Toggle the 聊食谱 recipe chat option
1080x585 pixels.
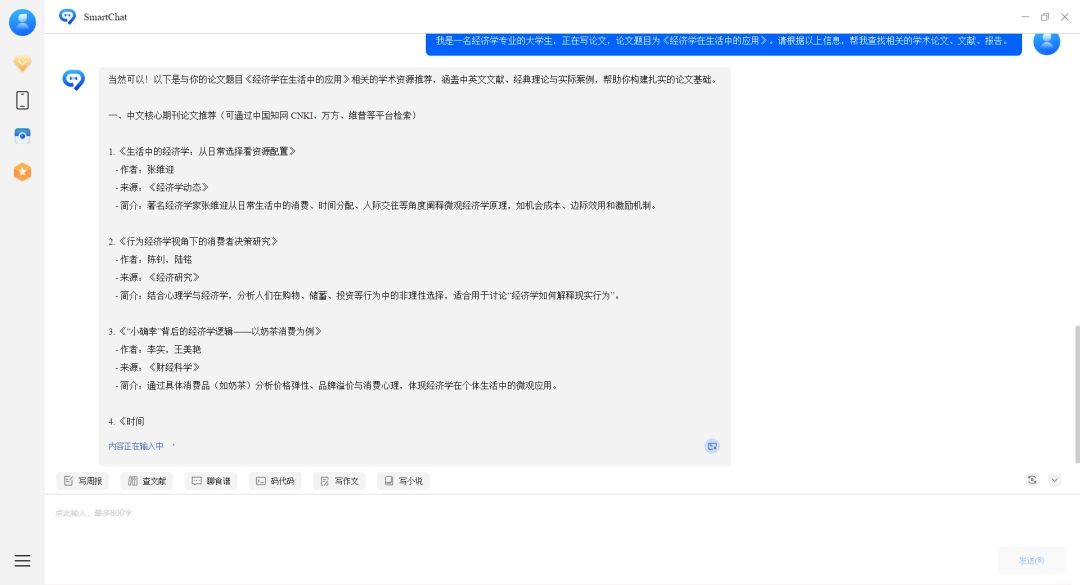(x=211, y=480)
